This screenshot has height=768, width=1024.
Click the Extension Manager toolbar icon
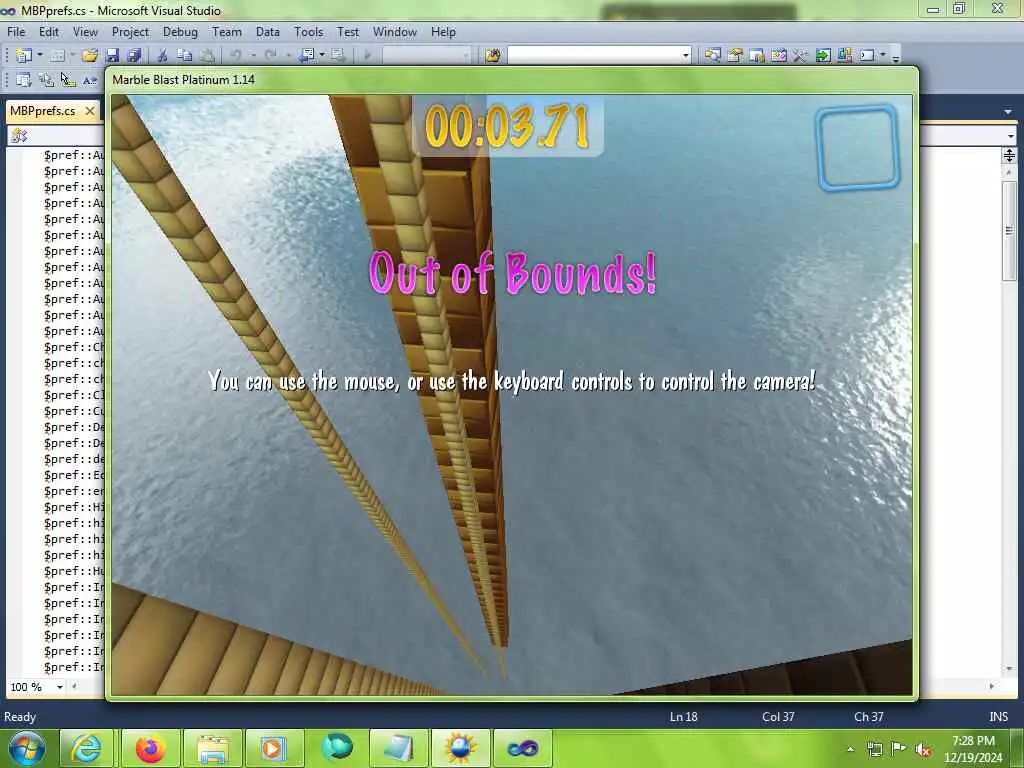[x=844, y=56]
